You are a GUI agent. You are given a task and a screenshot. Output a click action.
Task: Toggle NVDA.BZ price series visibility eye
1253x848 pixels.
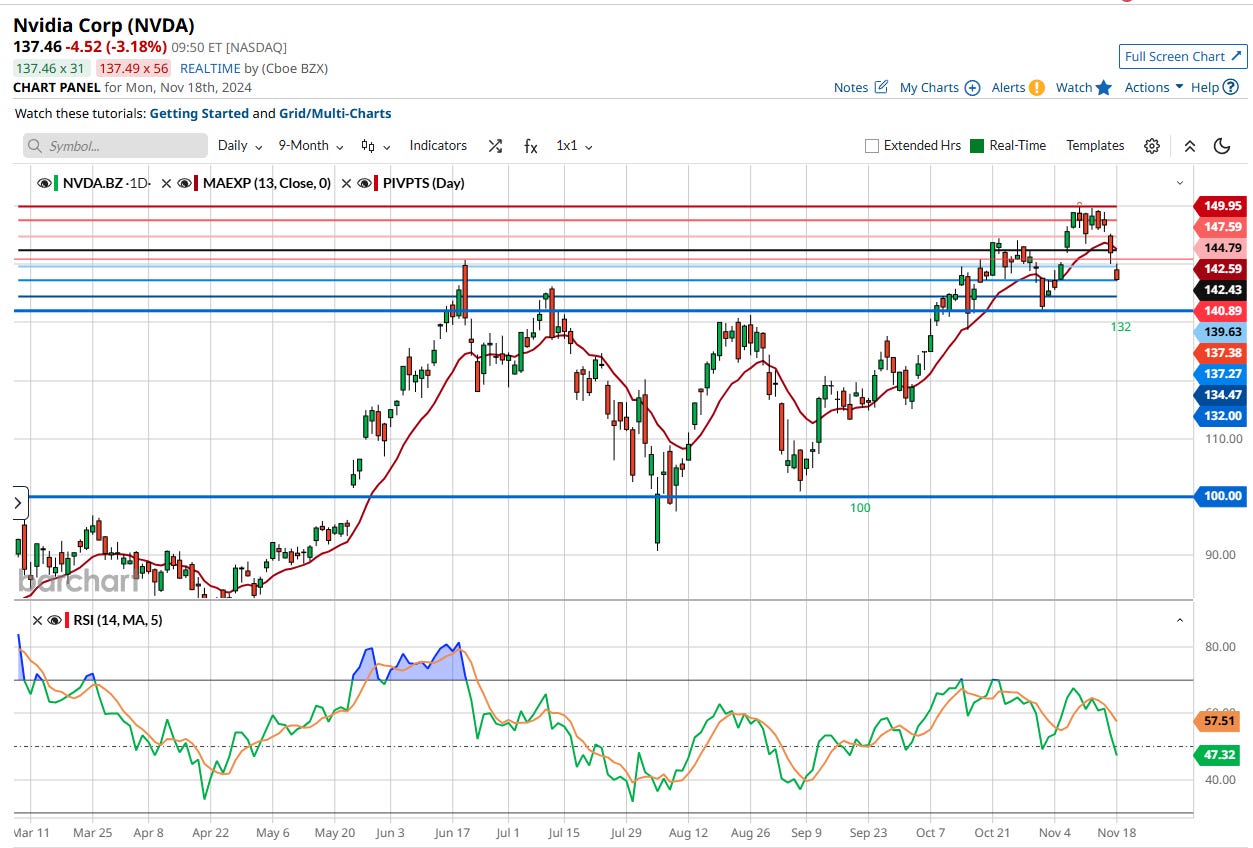pos(44,183)
